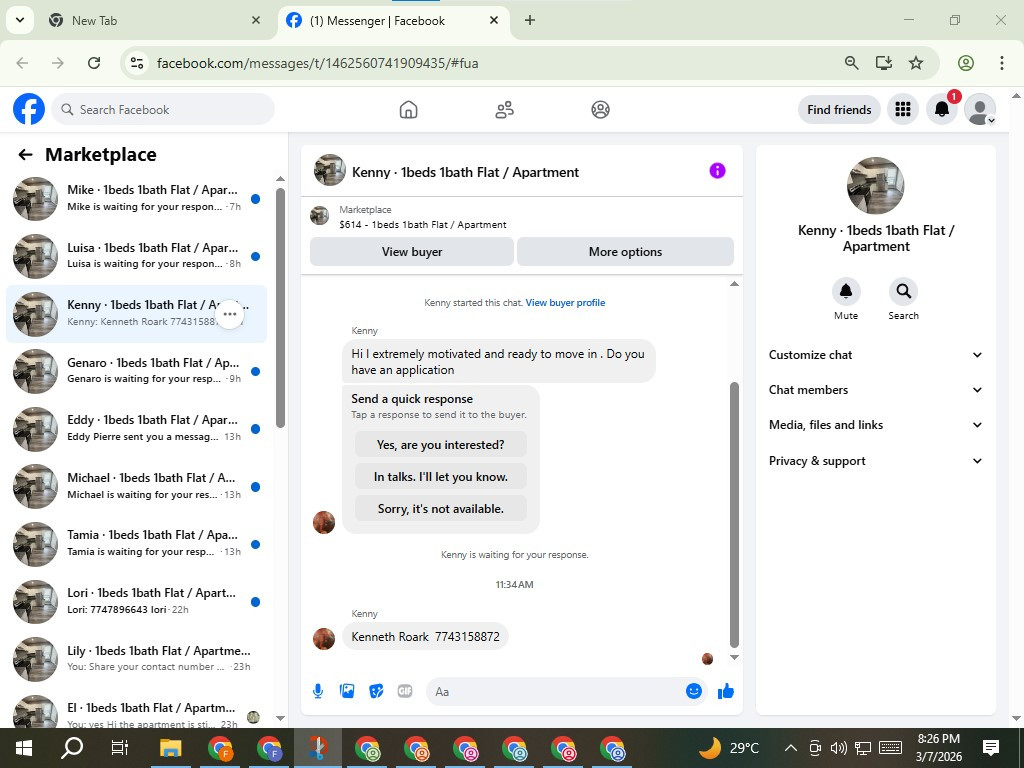The image size is (1024, 768).
Task: Click the browser address bar URL
Action: click(317, 63)
